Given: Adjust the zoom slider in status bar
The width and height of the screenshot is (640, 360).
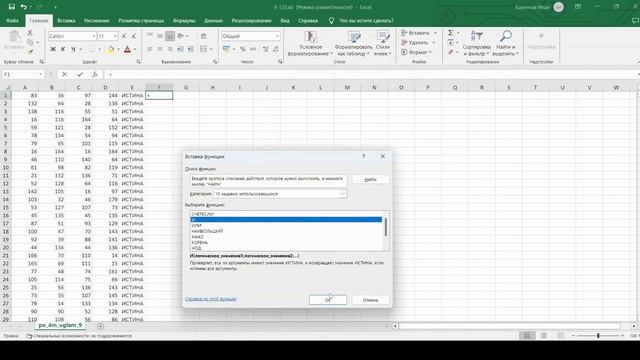Looking at the screenshot, I should coord(598,336).
